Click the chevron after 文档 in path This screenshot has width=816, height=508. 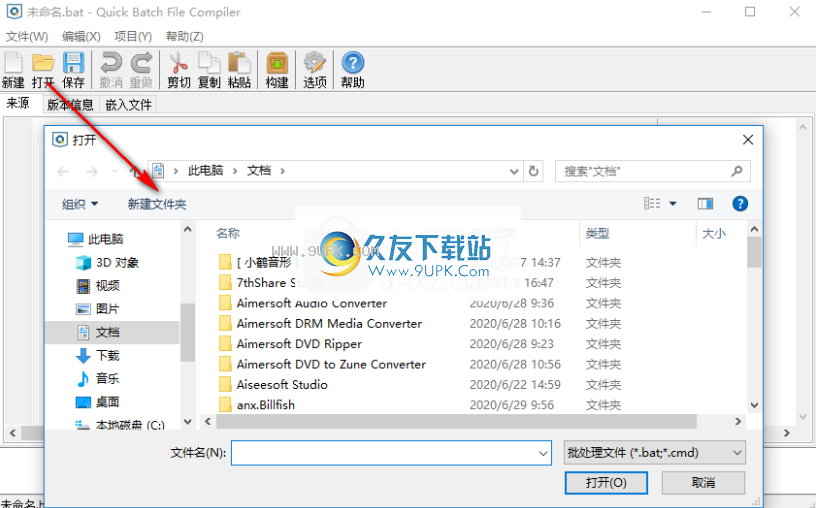point(283,171)
